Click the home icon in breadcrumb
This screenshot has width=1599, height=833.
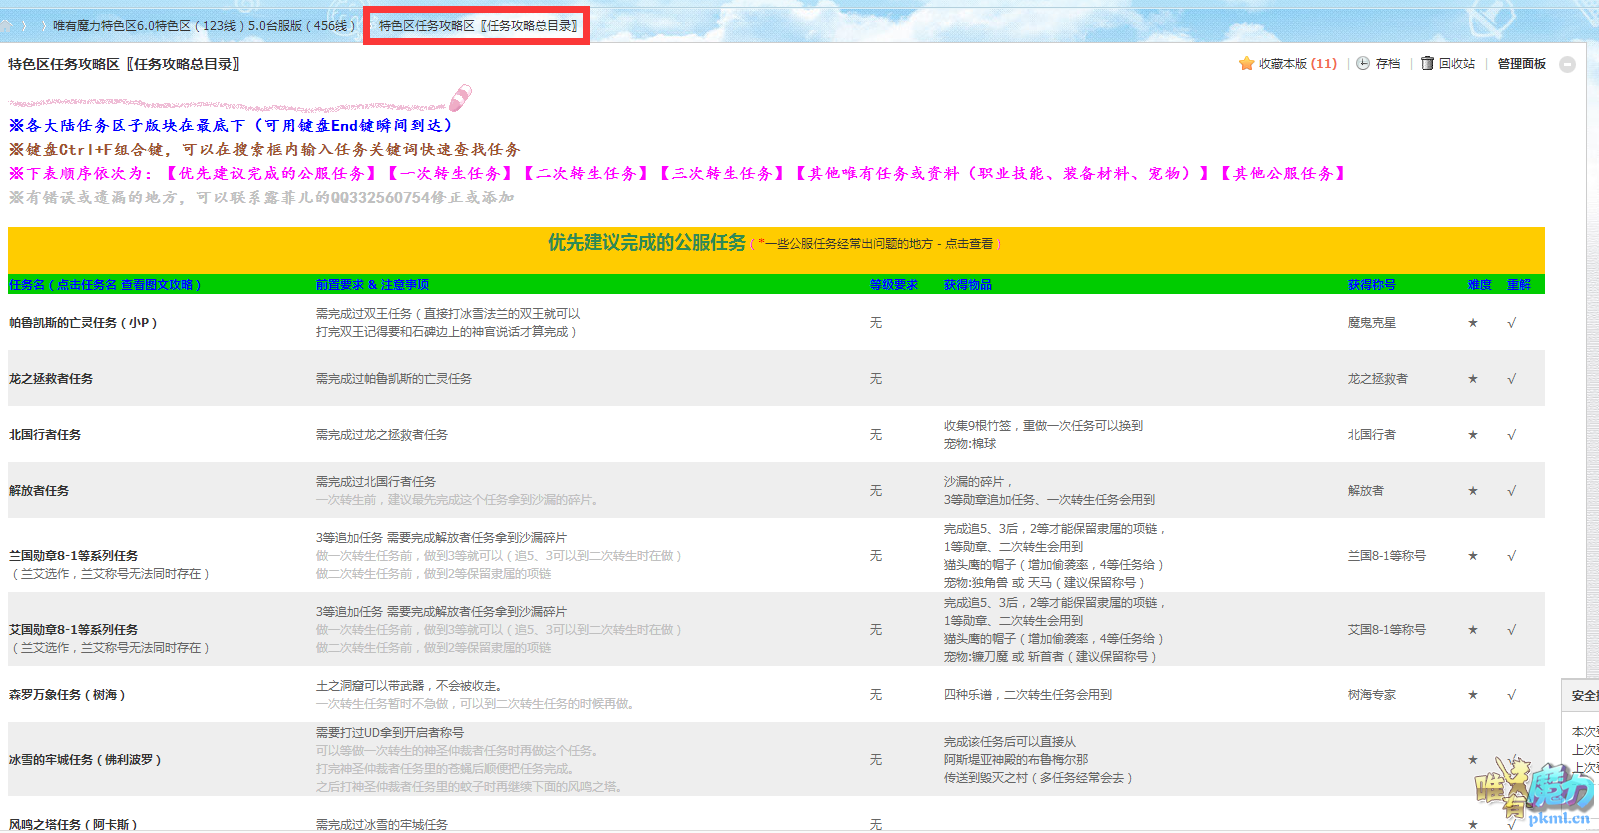(6, 25)
